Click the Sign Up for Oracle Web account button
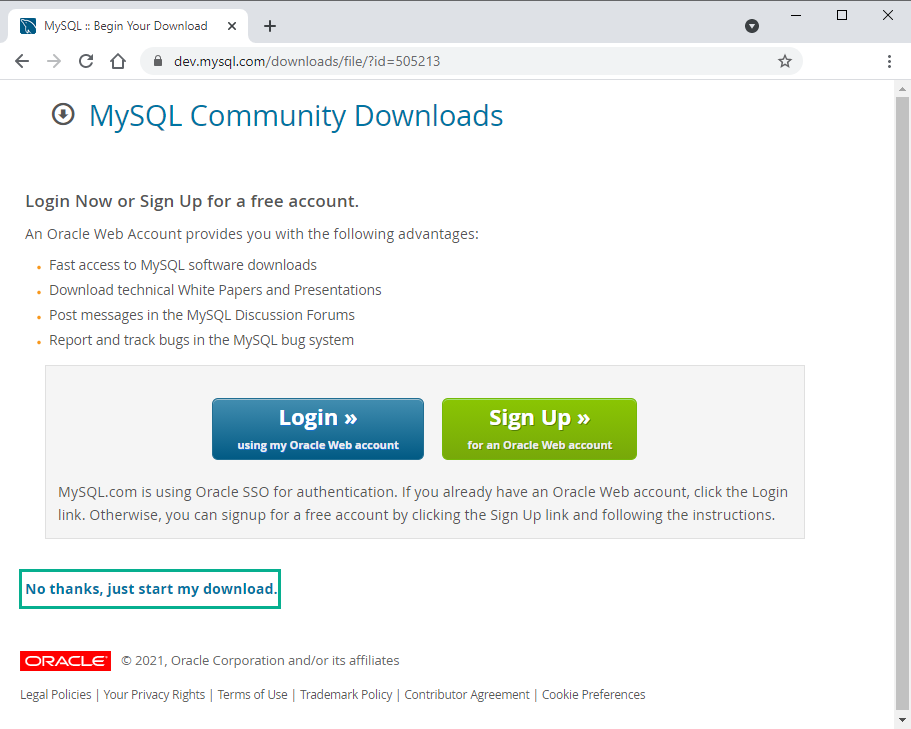The height and width of the screenshot is (729, 911). [x=539, y=428]
